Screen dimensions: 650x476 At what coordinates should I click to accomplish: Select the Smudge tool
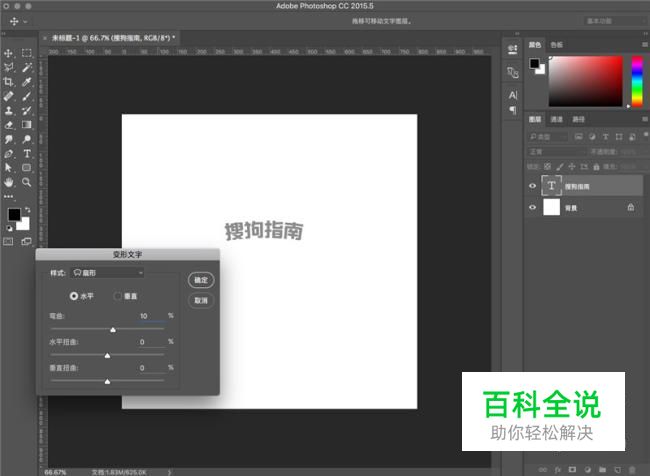click(8, 139)
